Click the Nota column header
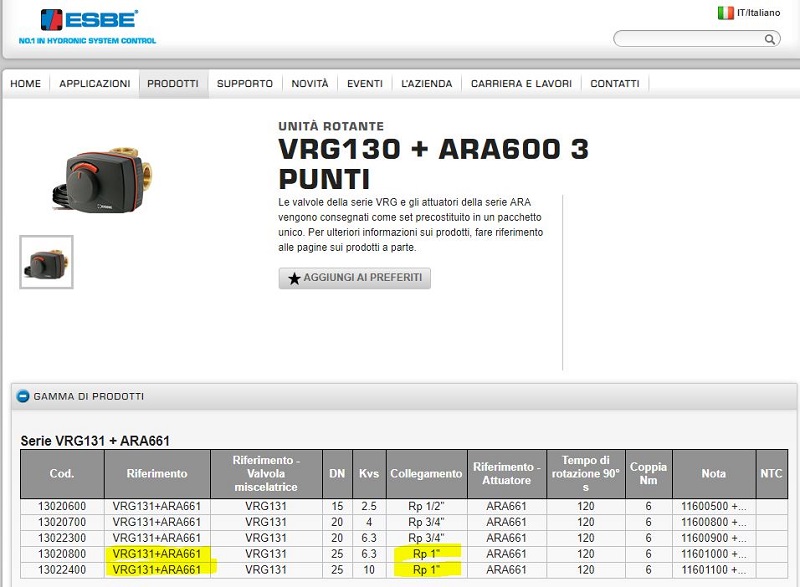Image resolution: width=800 pixels, height=587 pixels. [714, 474]
